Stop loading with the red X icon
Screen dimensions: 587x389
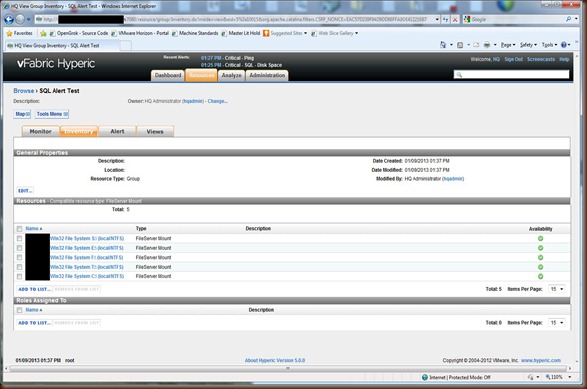coord(455,19)
